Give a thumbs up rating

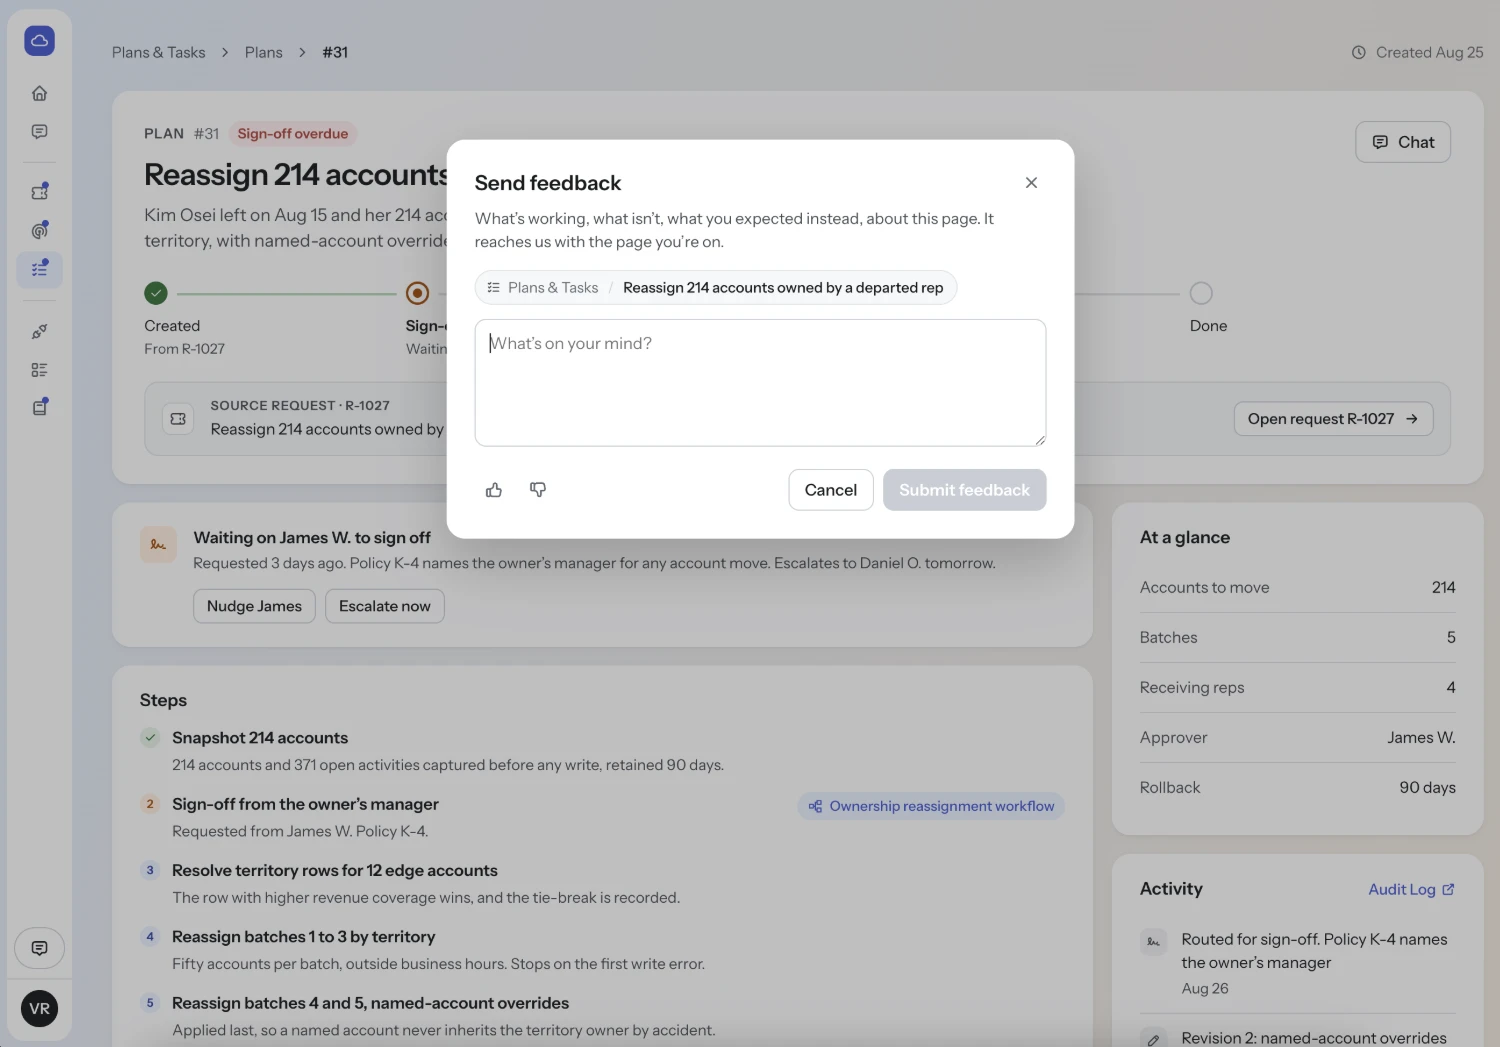tap(494, 490)
